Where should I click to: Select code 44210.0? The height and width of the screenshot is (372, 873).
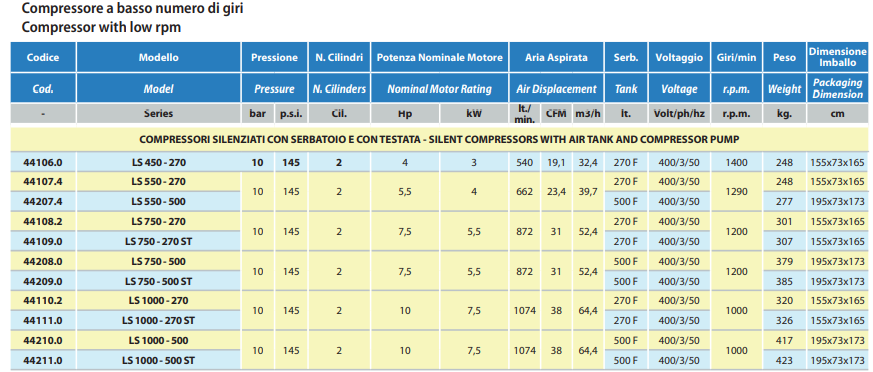coord(43,340)
